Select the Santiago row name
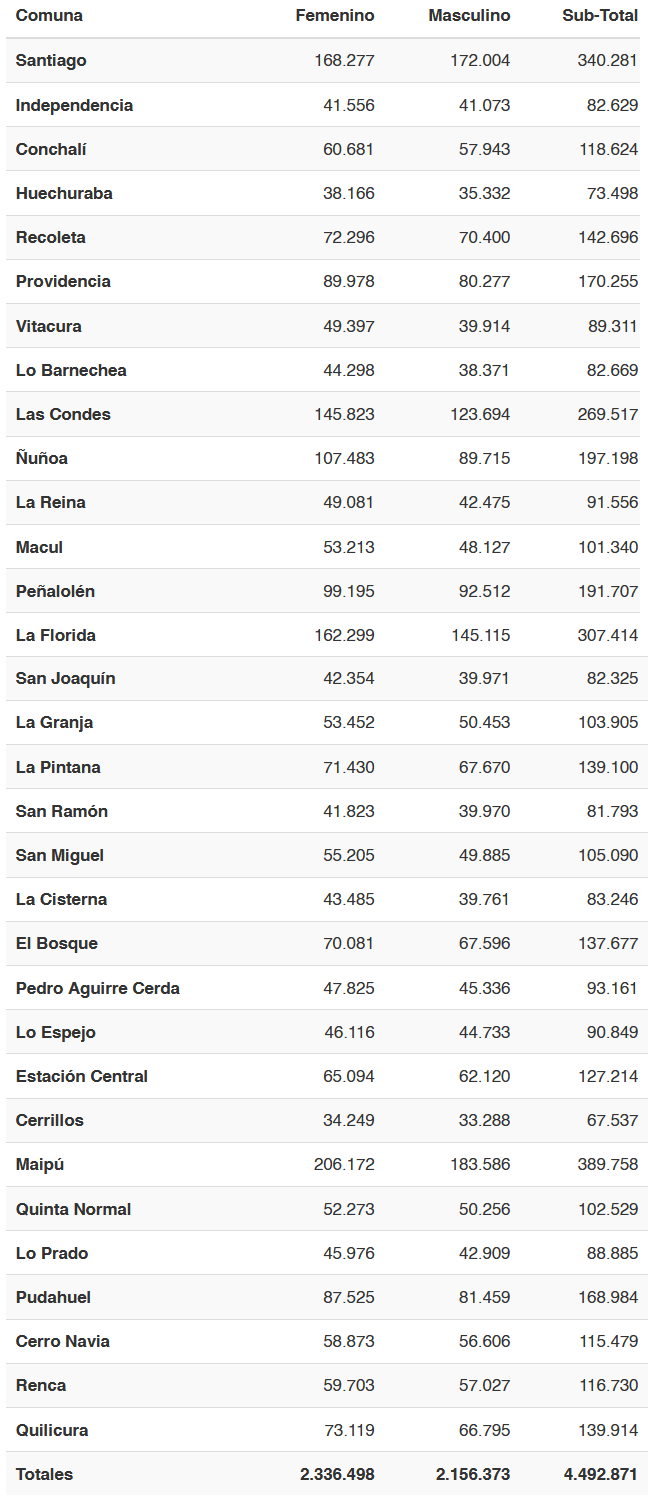 (x=51, y=60)
